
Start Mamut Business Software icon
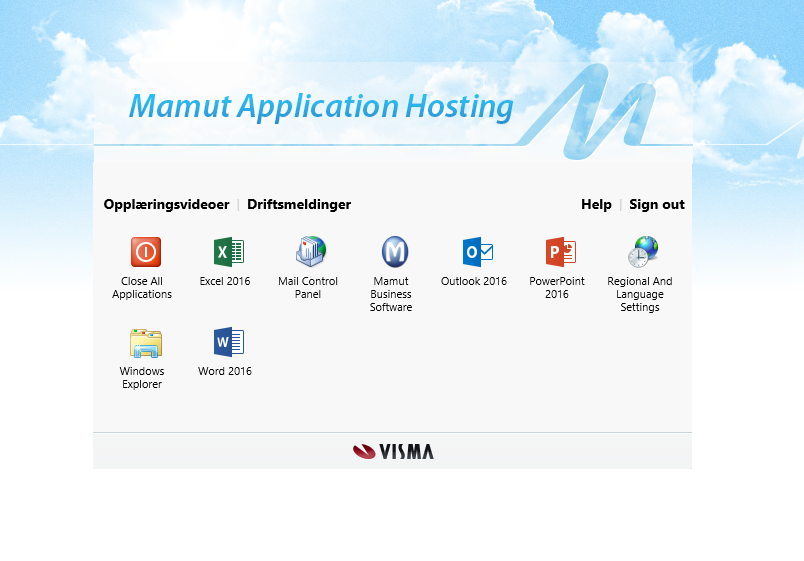click(x=395, y=252)
